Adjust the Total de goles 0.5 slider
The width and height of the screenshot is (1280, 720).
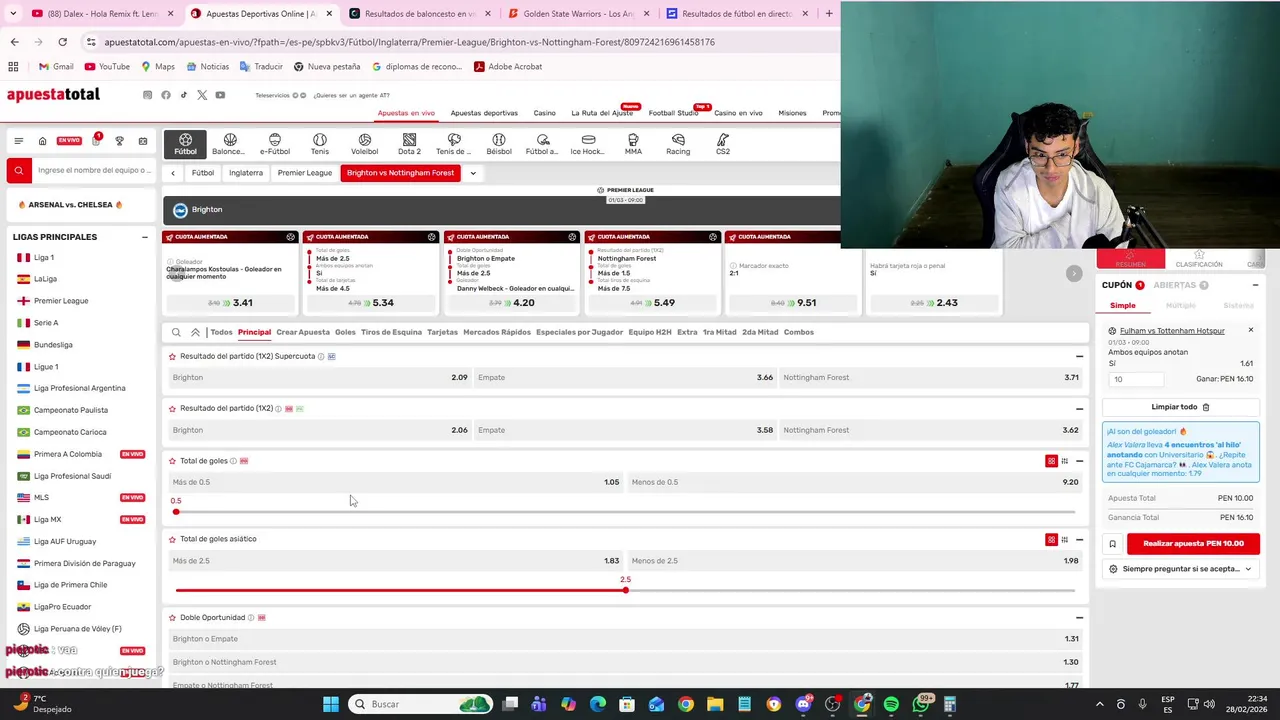pyautogui.click(x=176, y=512)
